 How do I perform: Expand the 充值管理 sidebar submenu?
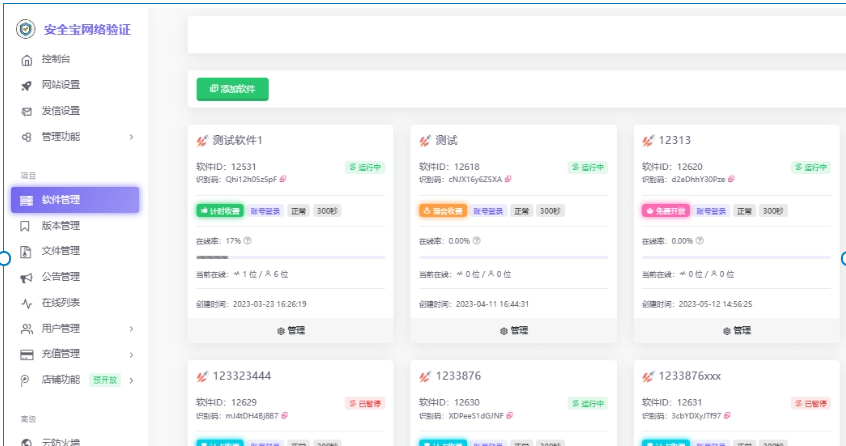(x=131, y=354)
